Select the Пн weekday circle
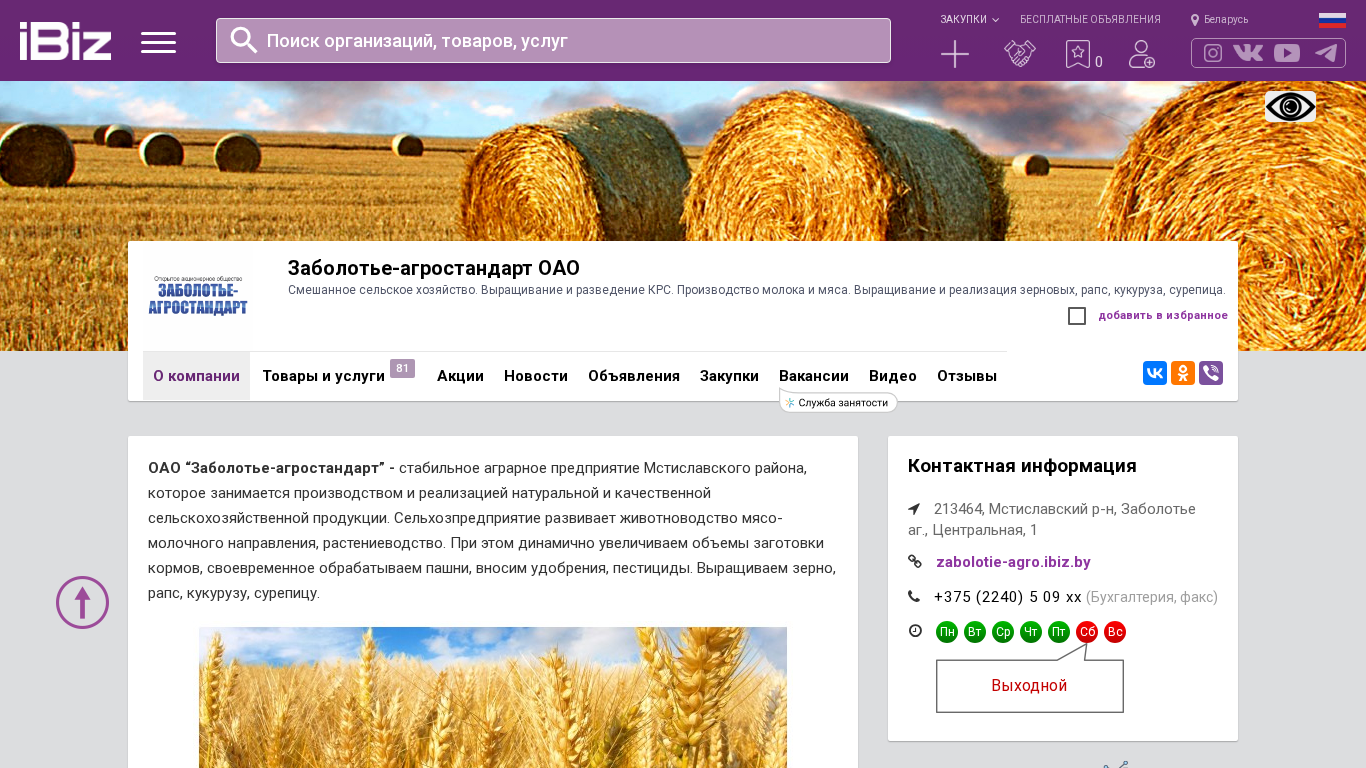The width and height of the screenshot is (1366, 768). [x=947, y=632]
